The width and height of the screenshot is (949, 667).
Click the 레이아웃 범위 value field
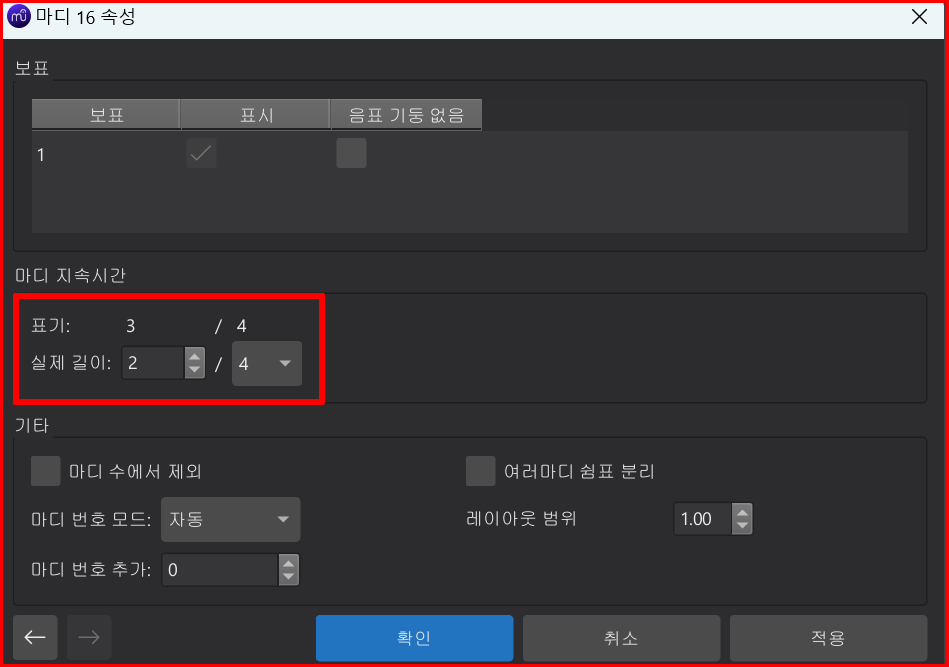[x=703, y=519]
